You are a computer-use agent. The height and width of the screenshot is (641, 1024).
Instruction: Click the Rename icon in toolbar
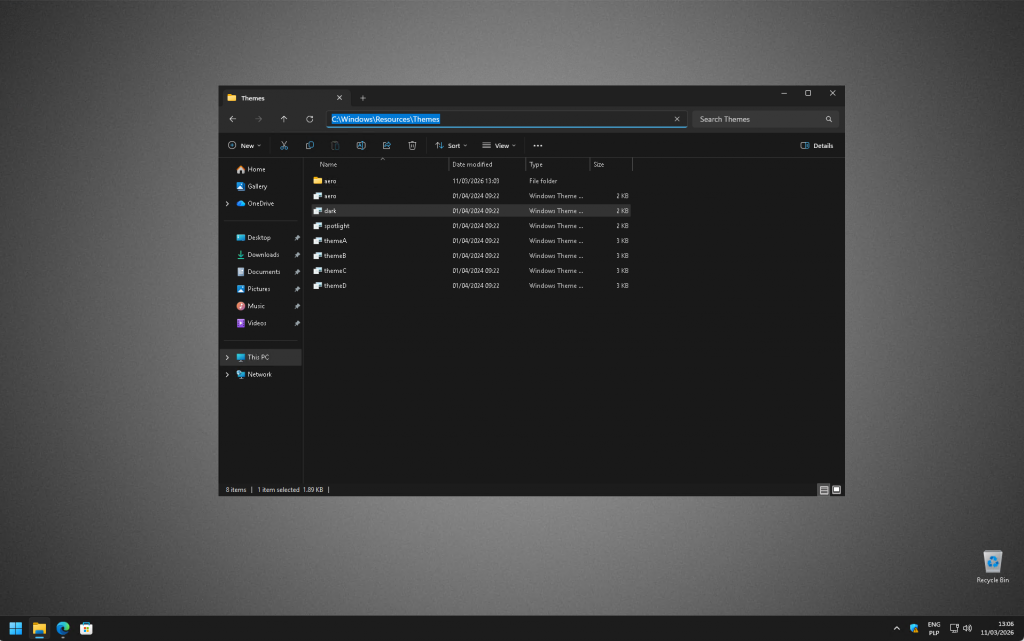click(x=361, y=145)
